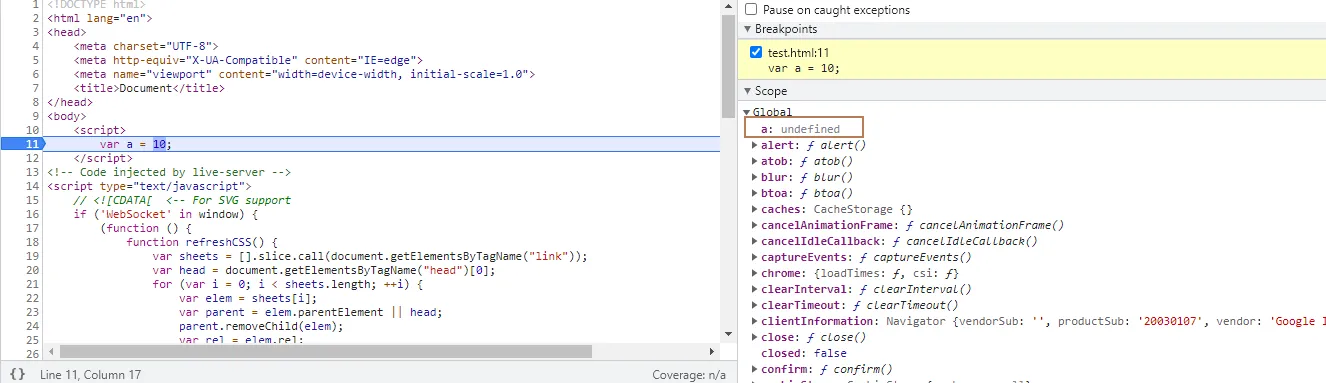Collapse the Scope section
The image size is (1326, 383).
pos(747,91)
